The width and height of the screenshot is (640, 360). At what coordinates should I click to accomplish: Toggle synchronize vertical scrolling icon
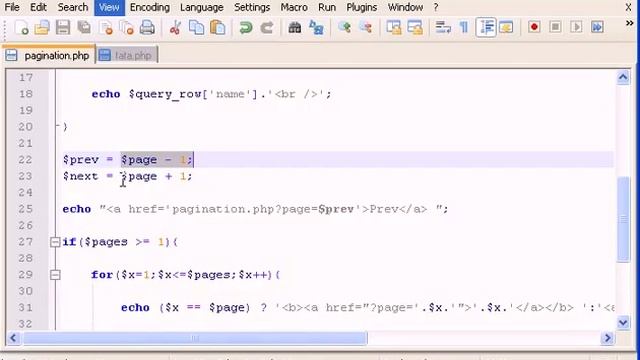394,28
